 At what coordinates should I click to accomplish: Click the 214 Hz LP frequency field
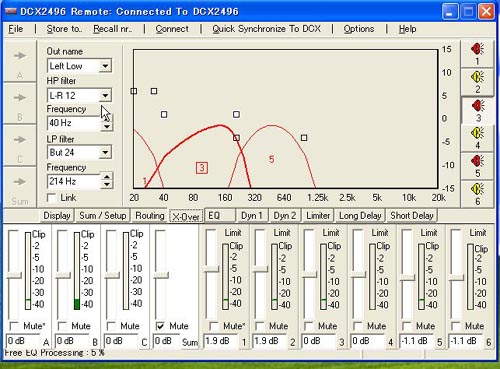tap(74, 181)
